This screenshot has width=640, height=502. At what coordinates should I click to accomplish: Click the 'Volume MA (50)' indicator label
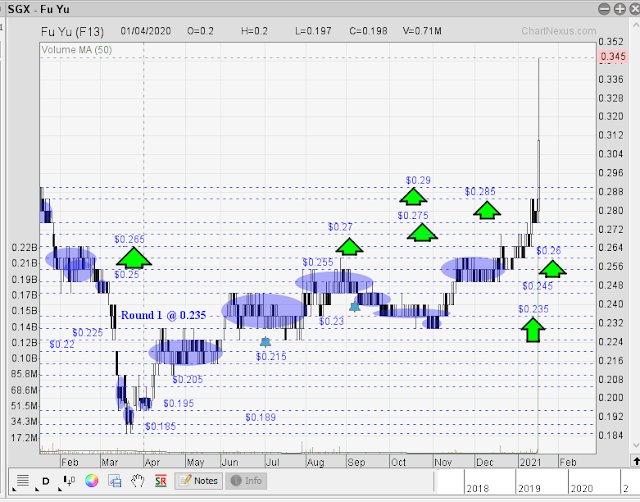[x=77, y=50]
